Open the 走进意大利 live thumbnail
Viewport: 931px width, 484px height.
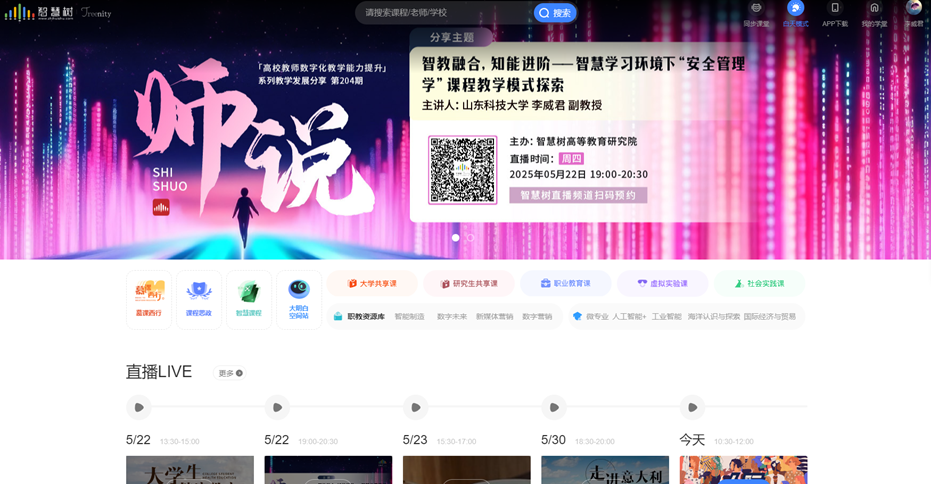point(605,470)
